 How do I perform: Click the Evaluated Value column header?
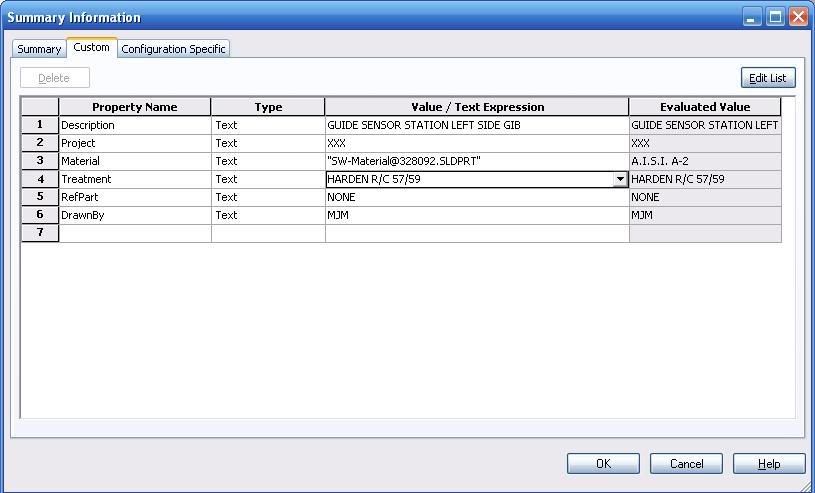point(704,107)
